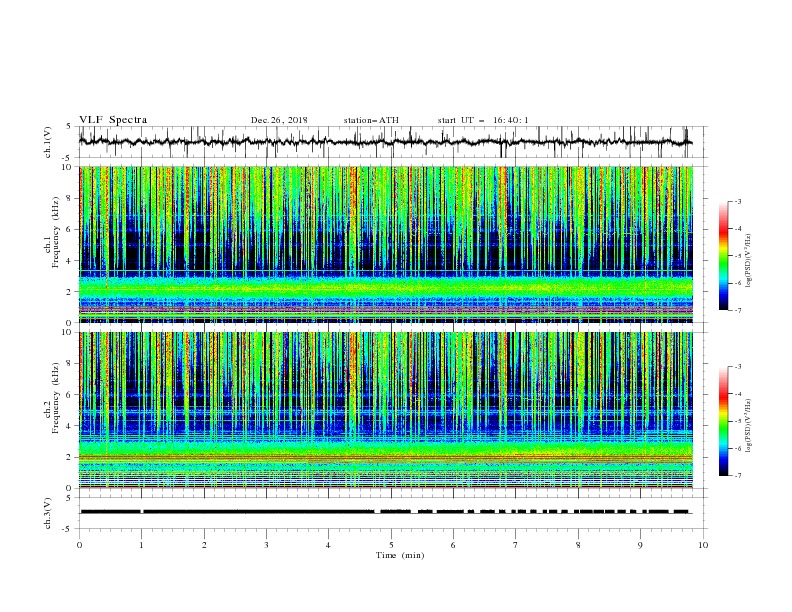Click the lower PSD color scale bar
Screen dimensions: 792x612
tap(723, 421)
